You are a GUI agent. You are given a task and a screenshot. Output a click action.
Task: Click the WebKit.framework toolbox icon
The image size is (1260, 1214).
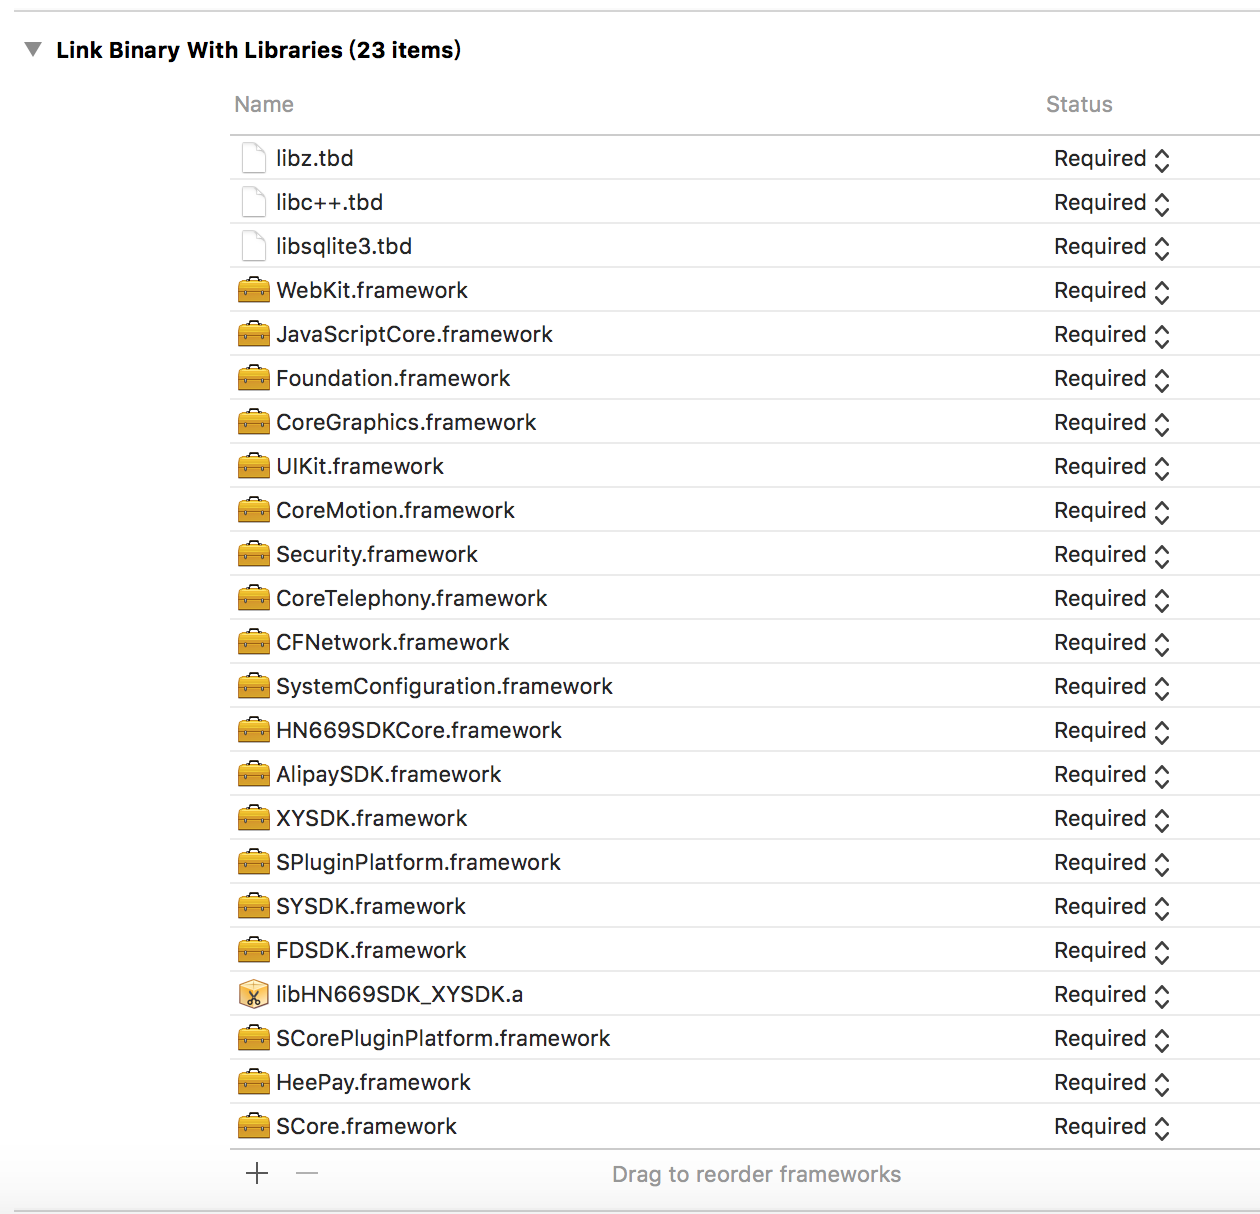[x=254, y=290]
